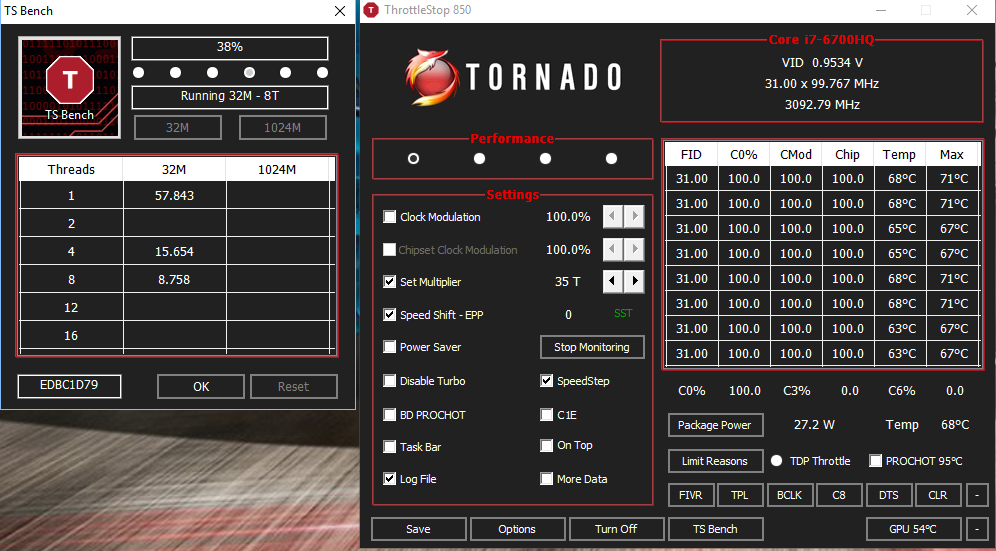Increase Clock Modulation with right arrow

coord(634,217)
